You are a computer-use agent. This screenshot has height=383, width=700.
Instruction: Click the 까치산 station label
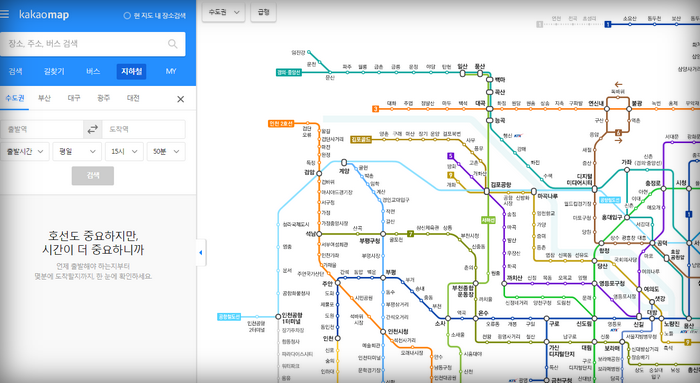(514, 278)
